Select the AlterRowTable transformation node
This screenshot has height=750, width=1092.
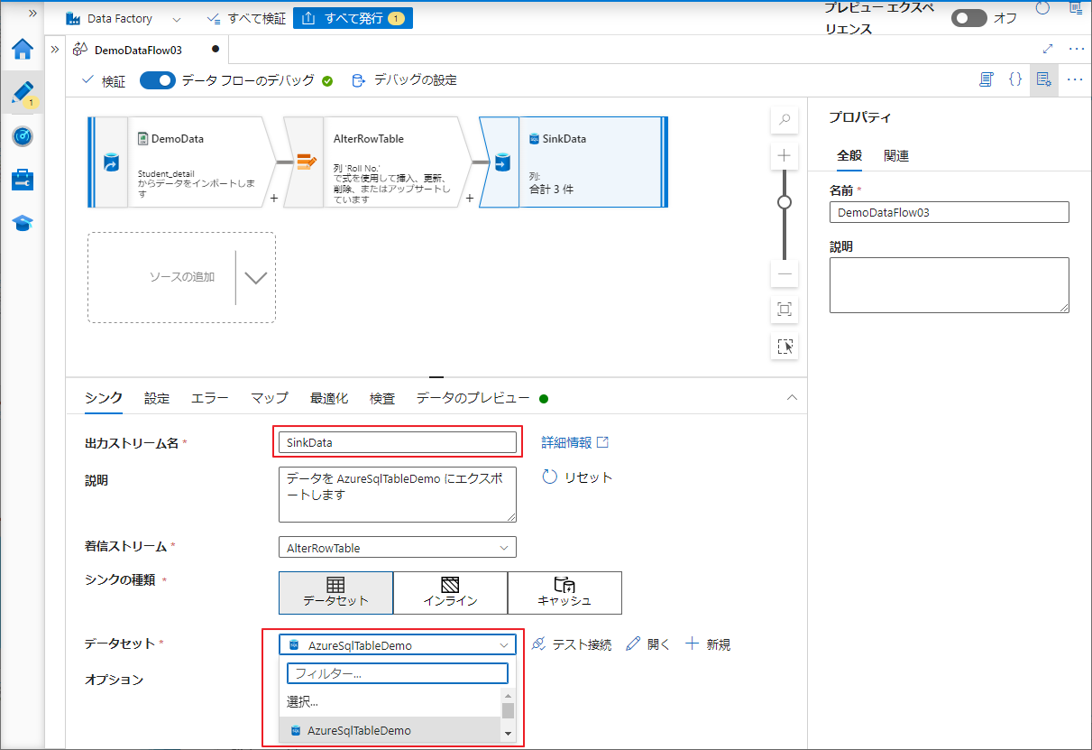pos(377,162)
